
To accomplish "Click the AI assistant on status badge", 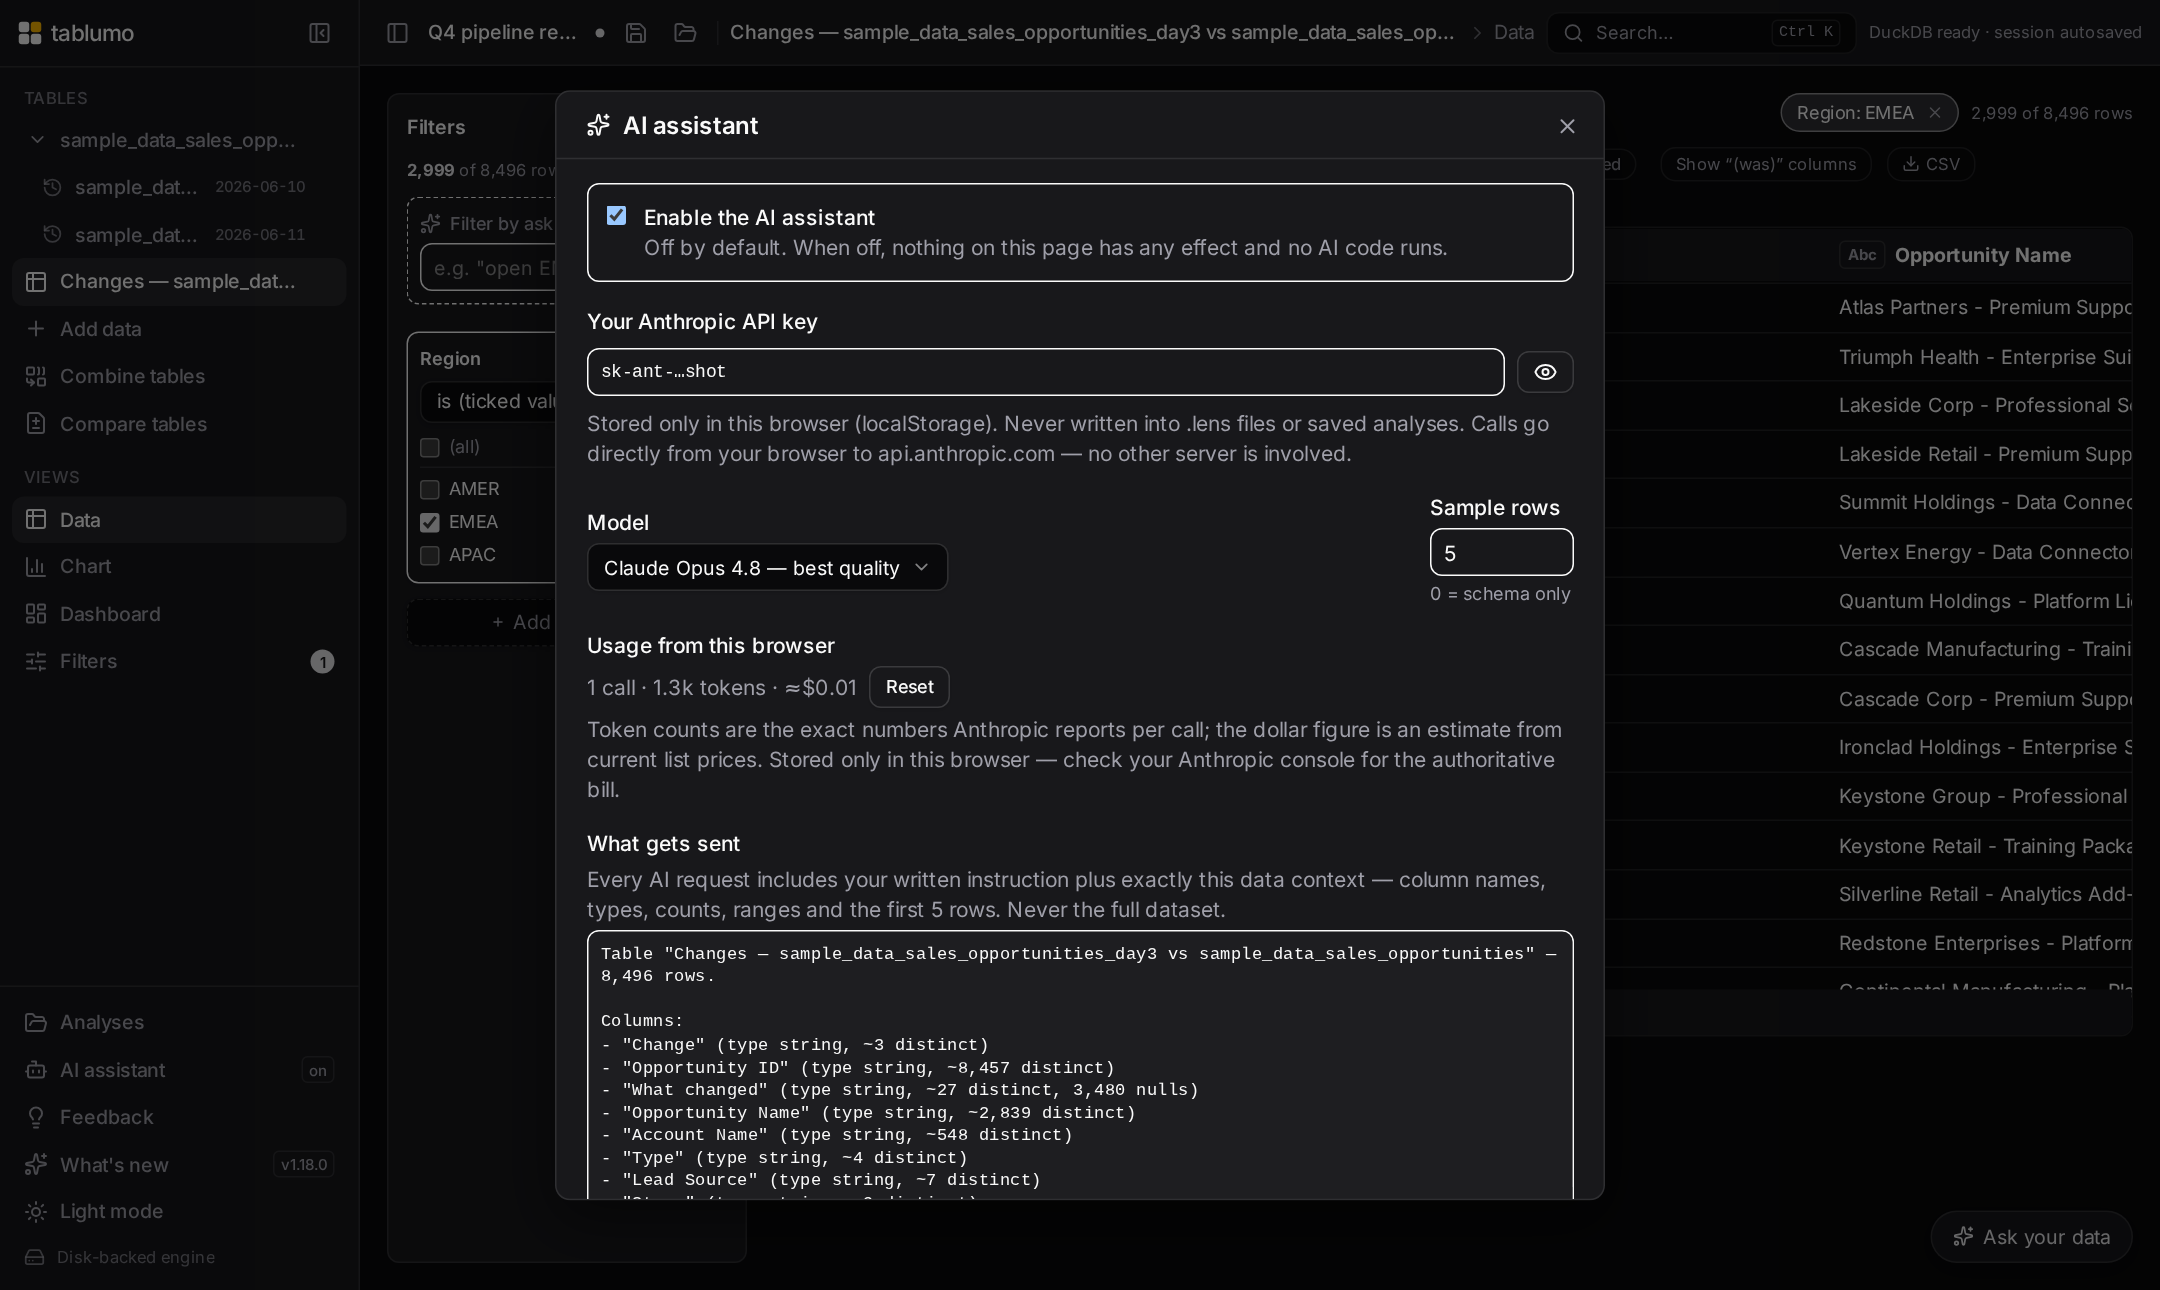I will pyautogui.click(x=318, y=1070).
